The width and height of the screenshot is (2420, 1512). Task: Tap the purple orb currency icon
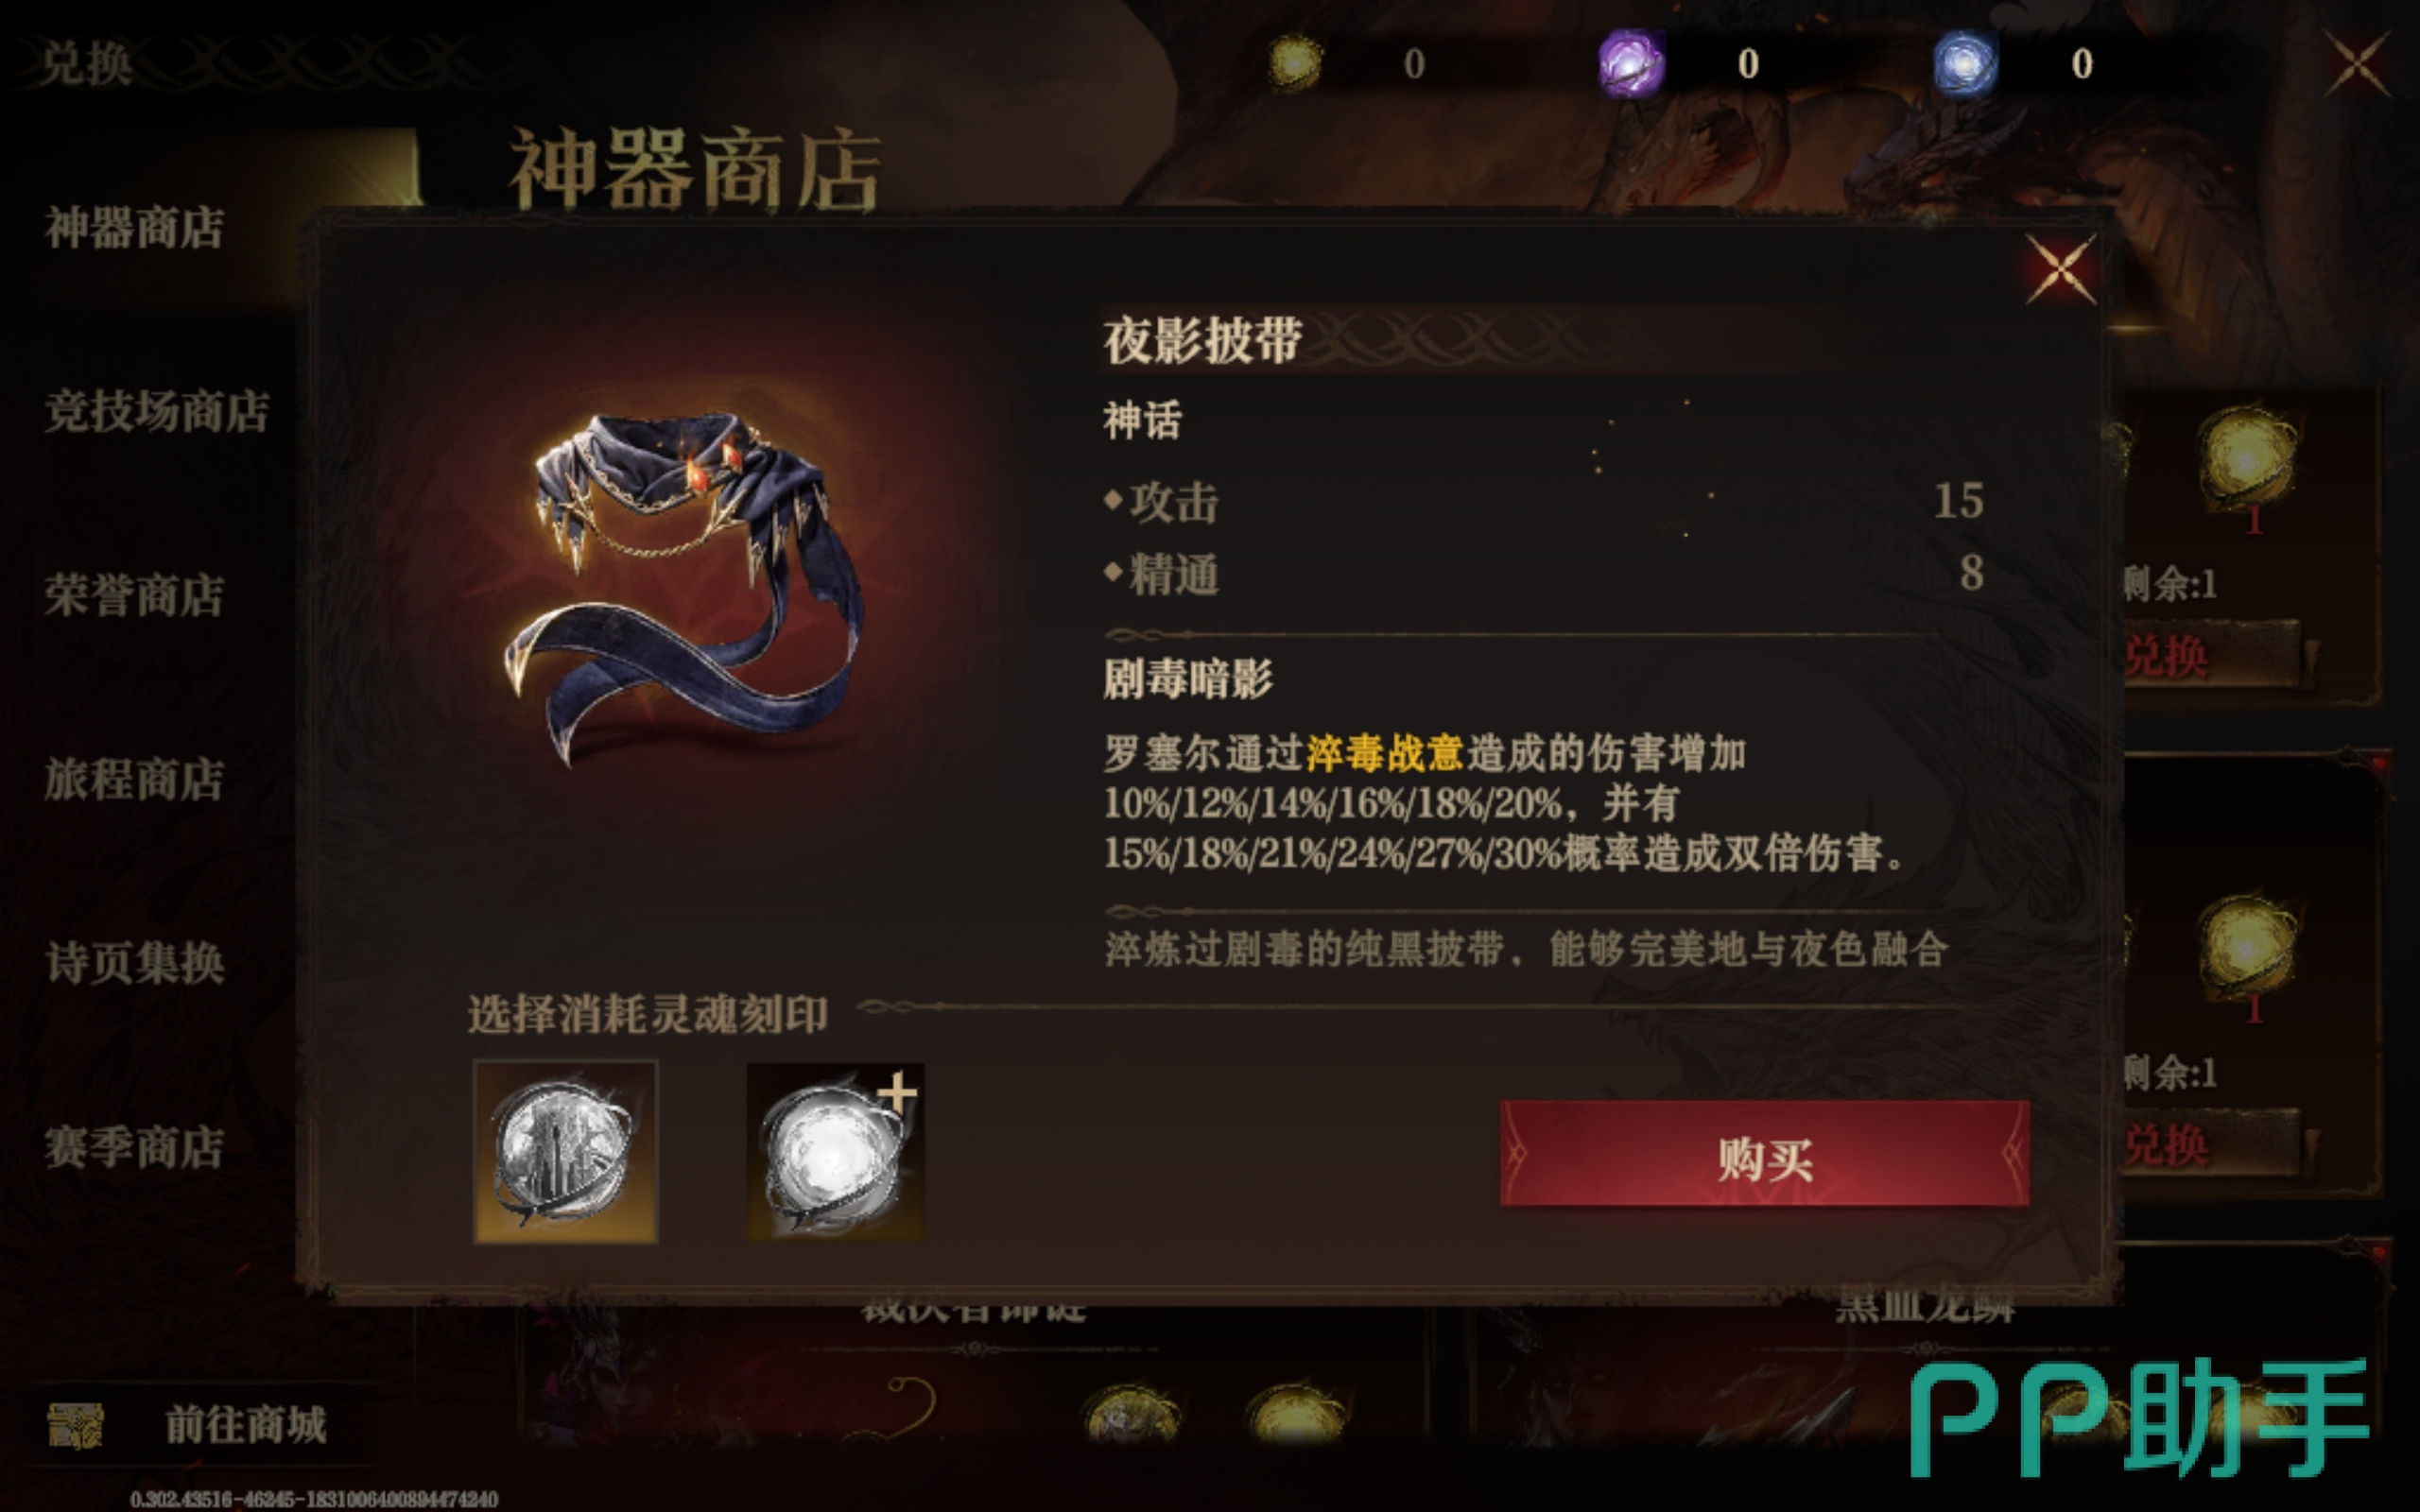point(1630,63)
